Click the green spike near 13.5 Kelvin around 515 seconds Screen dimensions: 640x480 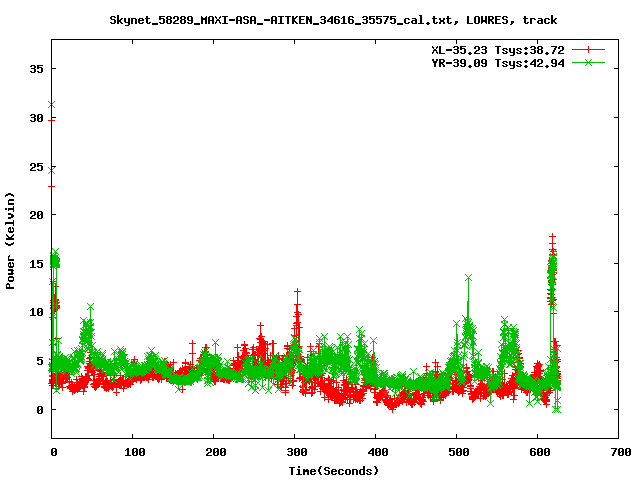[468, 278]
